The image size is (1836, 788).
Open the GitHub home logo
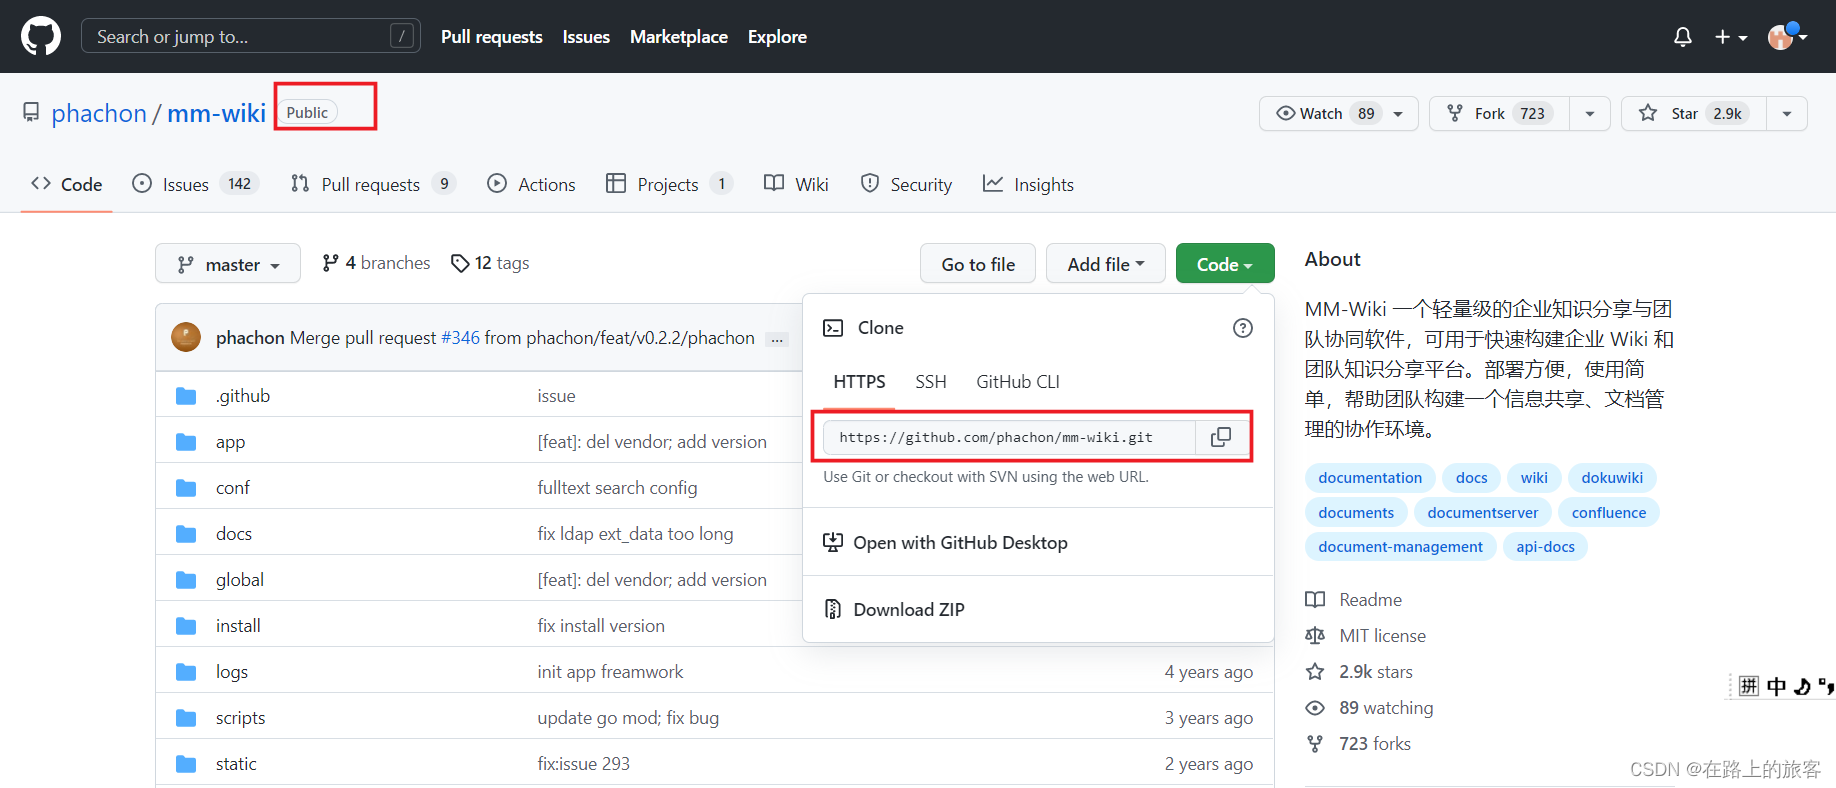41,37
